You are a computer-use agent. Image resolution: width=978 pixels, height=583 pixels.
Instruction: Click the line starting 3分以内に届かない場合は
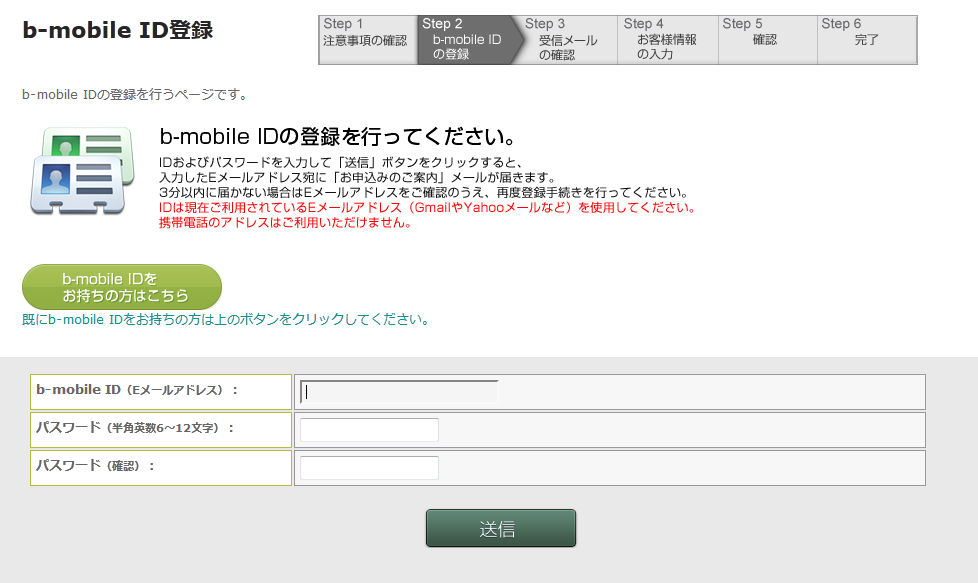click(424, 193)
